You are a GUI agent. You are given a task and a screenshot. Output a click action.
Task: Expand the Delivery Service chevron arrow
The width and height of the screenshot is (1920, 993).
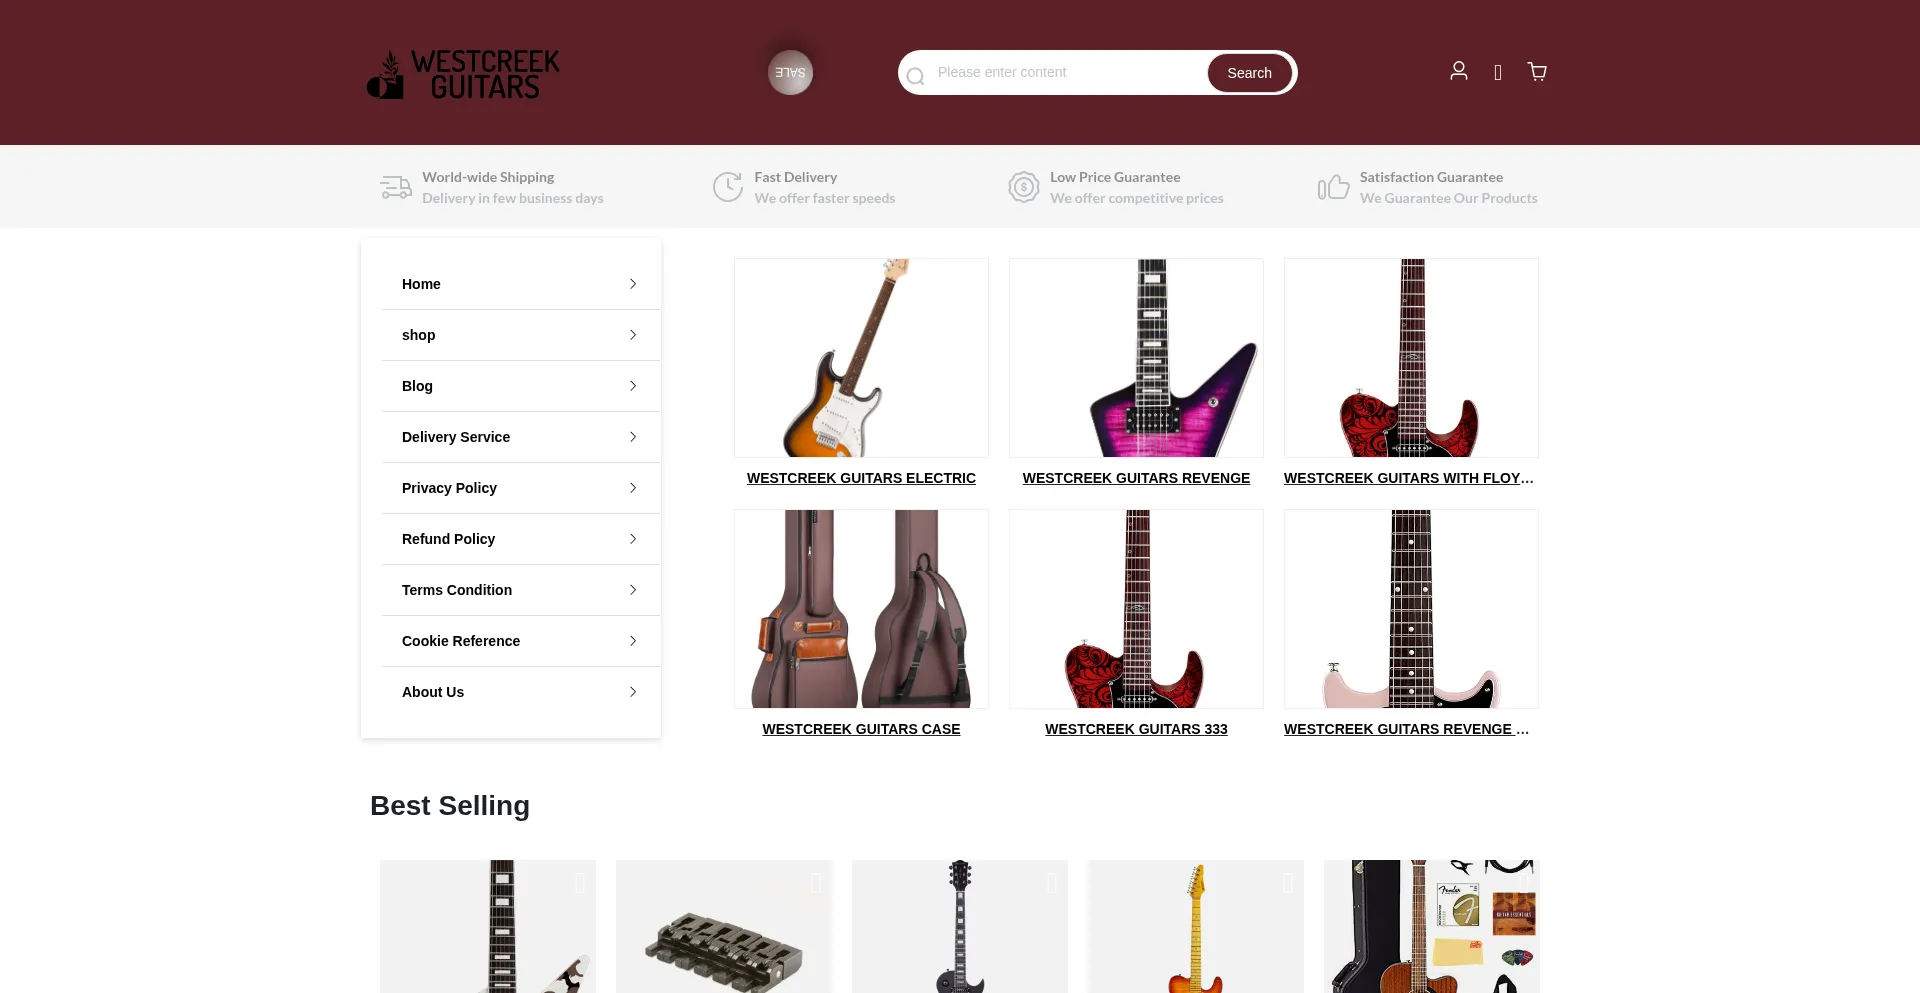[633, 437]
